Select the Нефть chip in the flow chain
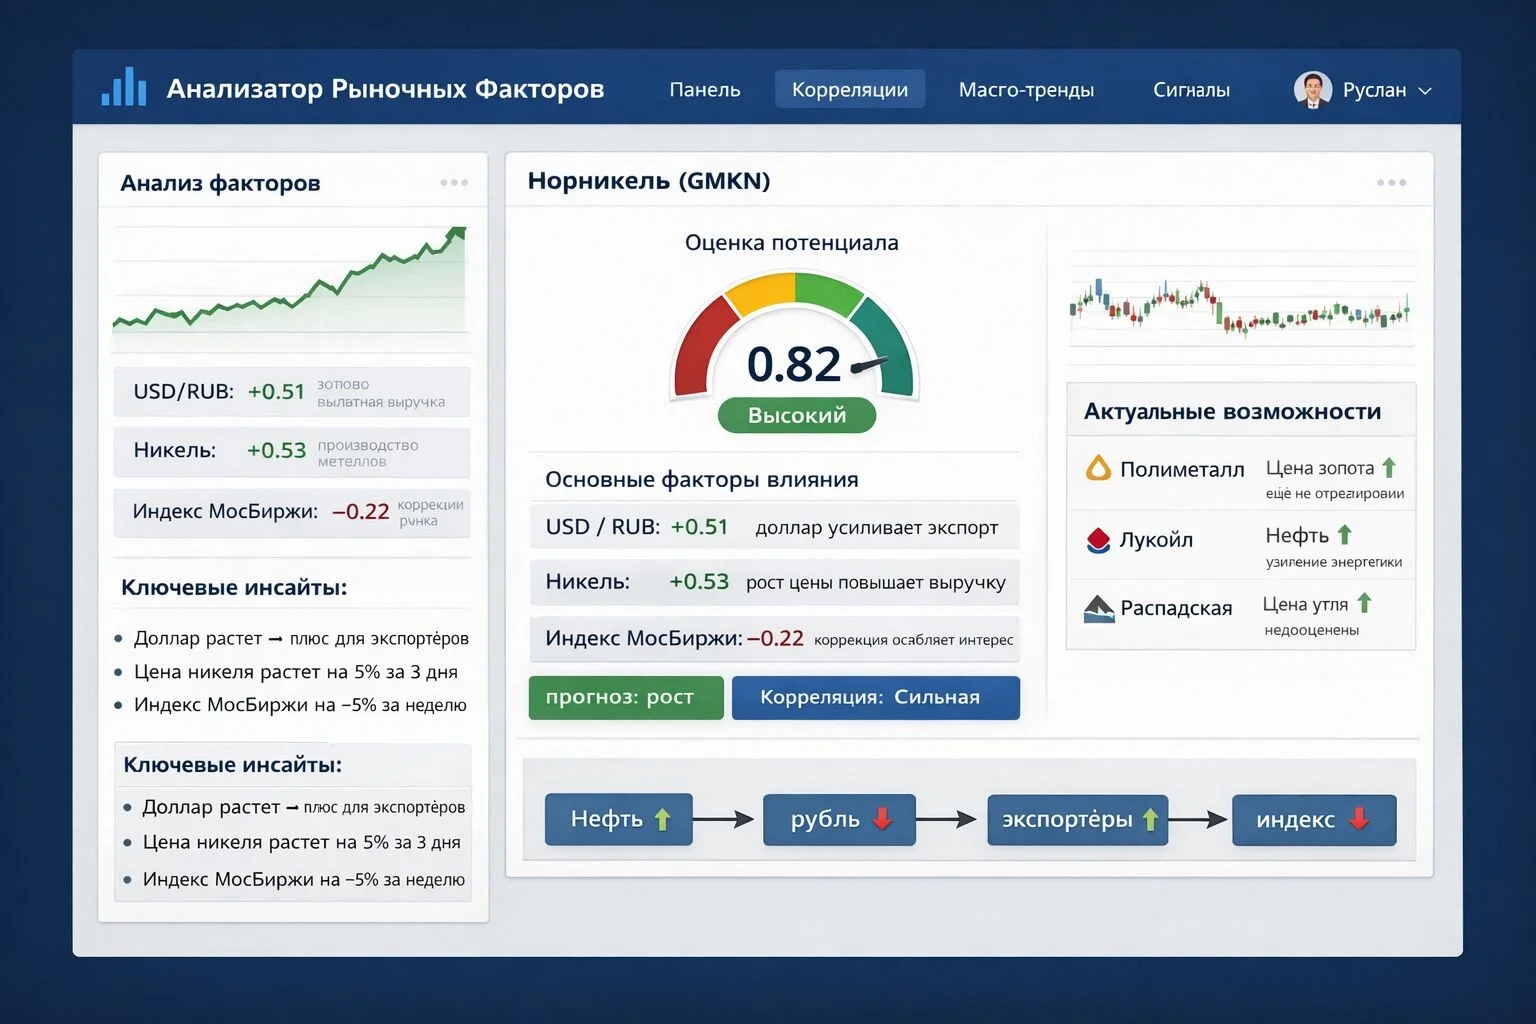1536x1024 pixels. coord(619,819)
